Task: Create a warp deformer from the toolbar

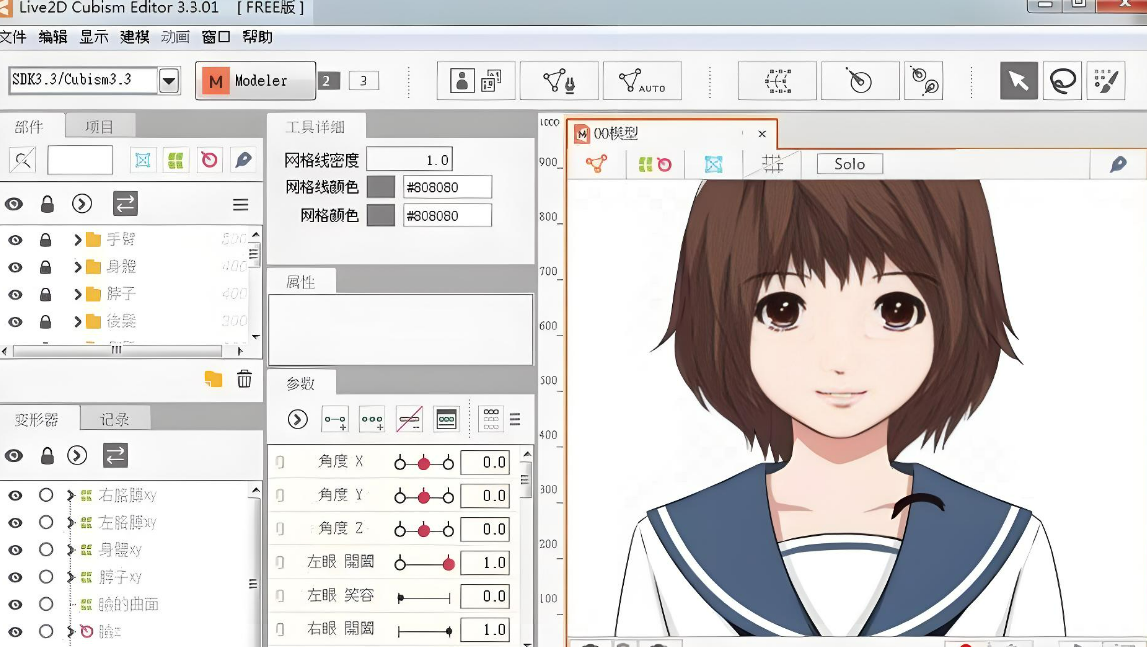Action: pyautogui.click(x=777, y=81)
